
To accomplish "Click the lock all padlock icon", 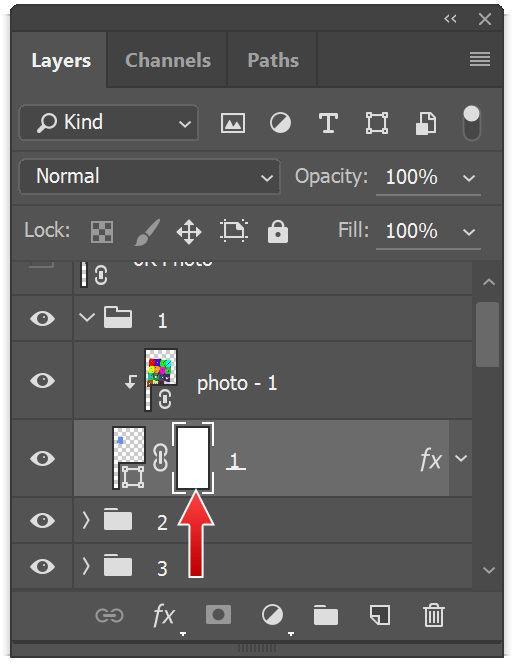I will click(278, 232).
